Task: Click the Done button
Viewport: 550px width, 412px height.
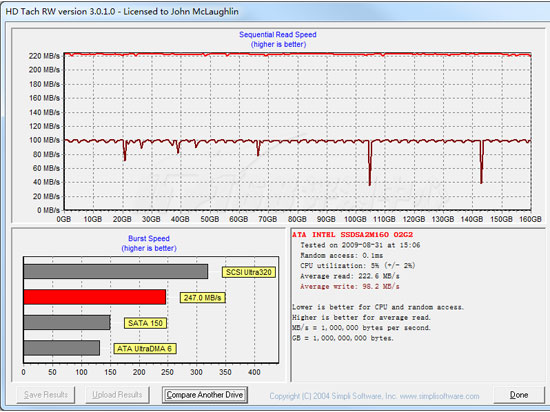Action: 518,395
